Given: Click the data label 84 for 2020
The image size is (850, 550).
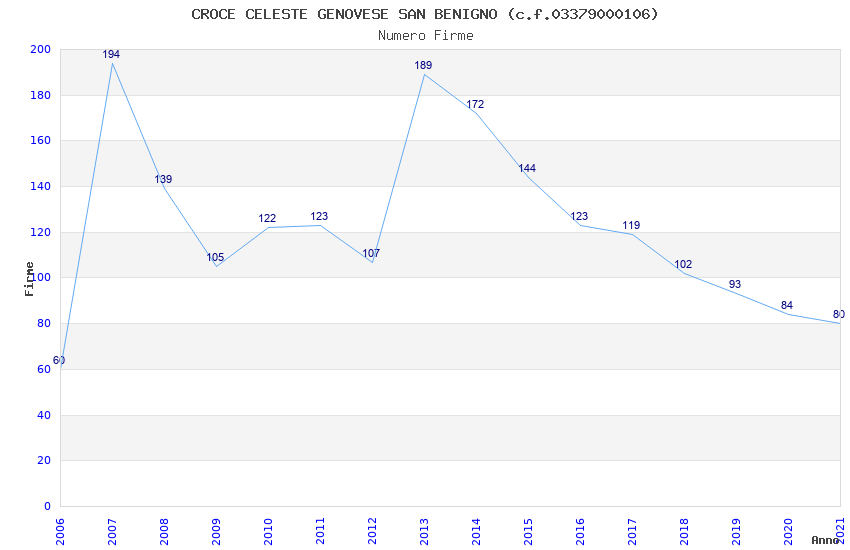Looking at the screenshot, I should [x=787, y=305].
